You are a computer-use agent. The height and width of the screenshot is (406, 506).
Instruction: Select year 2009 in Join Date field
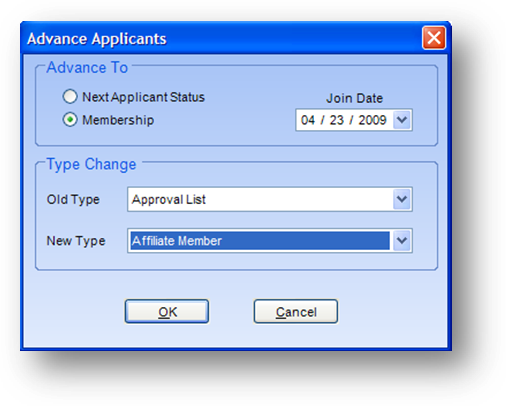point(372,120)
